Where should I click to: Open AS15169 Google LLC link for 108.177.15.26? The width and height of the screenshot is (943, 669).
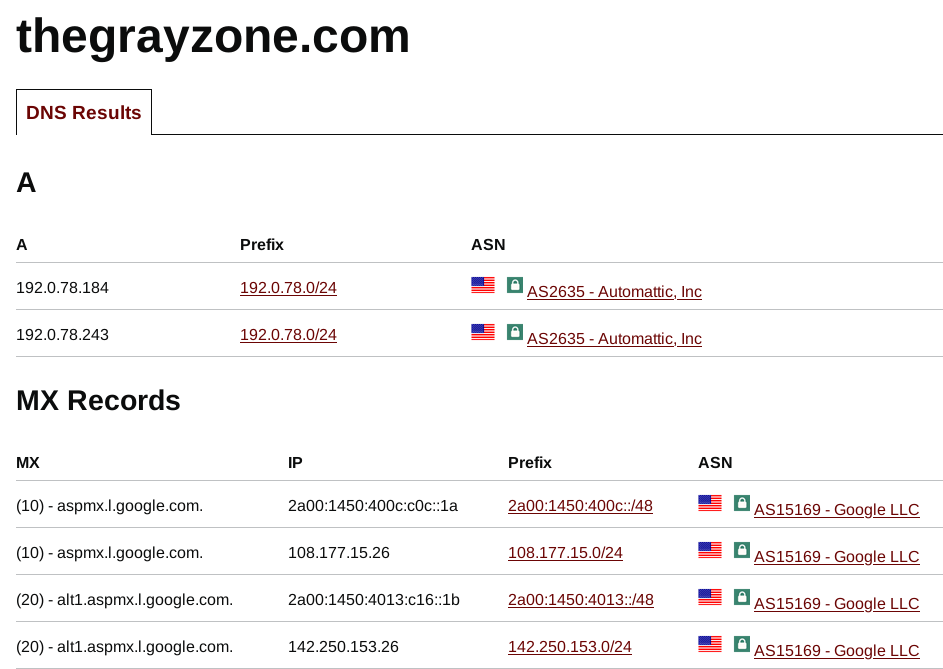[x=836, y=557]
